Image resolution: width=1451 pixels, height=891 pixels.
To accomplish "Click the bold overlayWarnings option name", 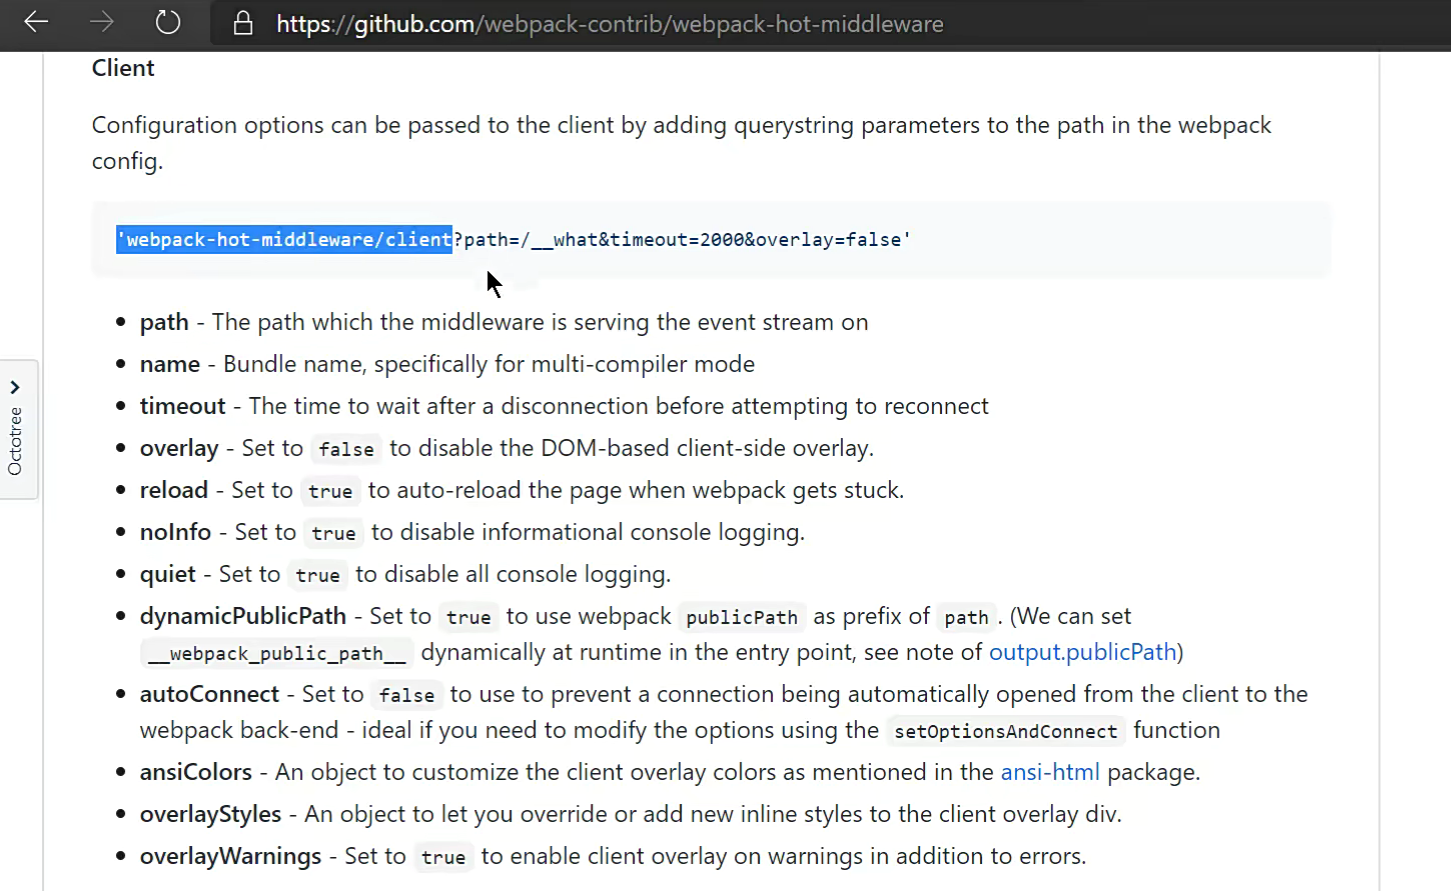I will (x=230, y=856).
